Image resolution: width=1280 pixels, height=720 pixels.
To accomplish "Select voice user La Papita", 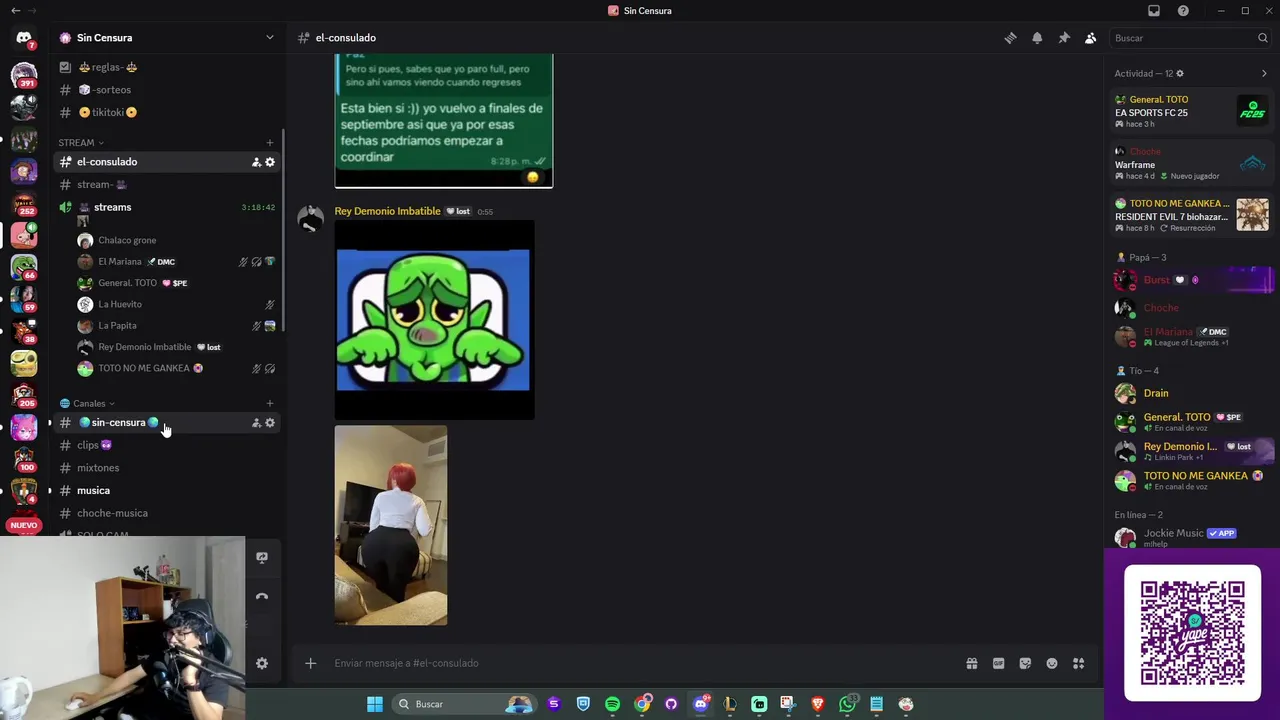I will tap(117, 326).
